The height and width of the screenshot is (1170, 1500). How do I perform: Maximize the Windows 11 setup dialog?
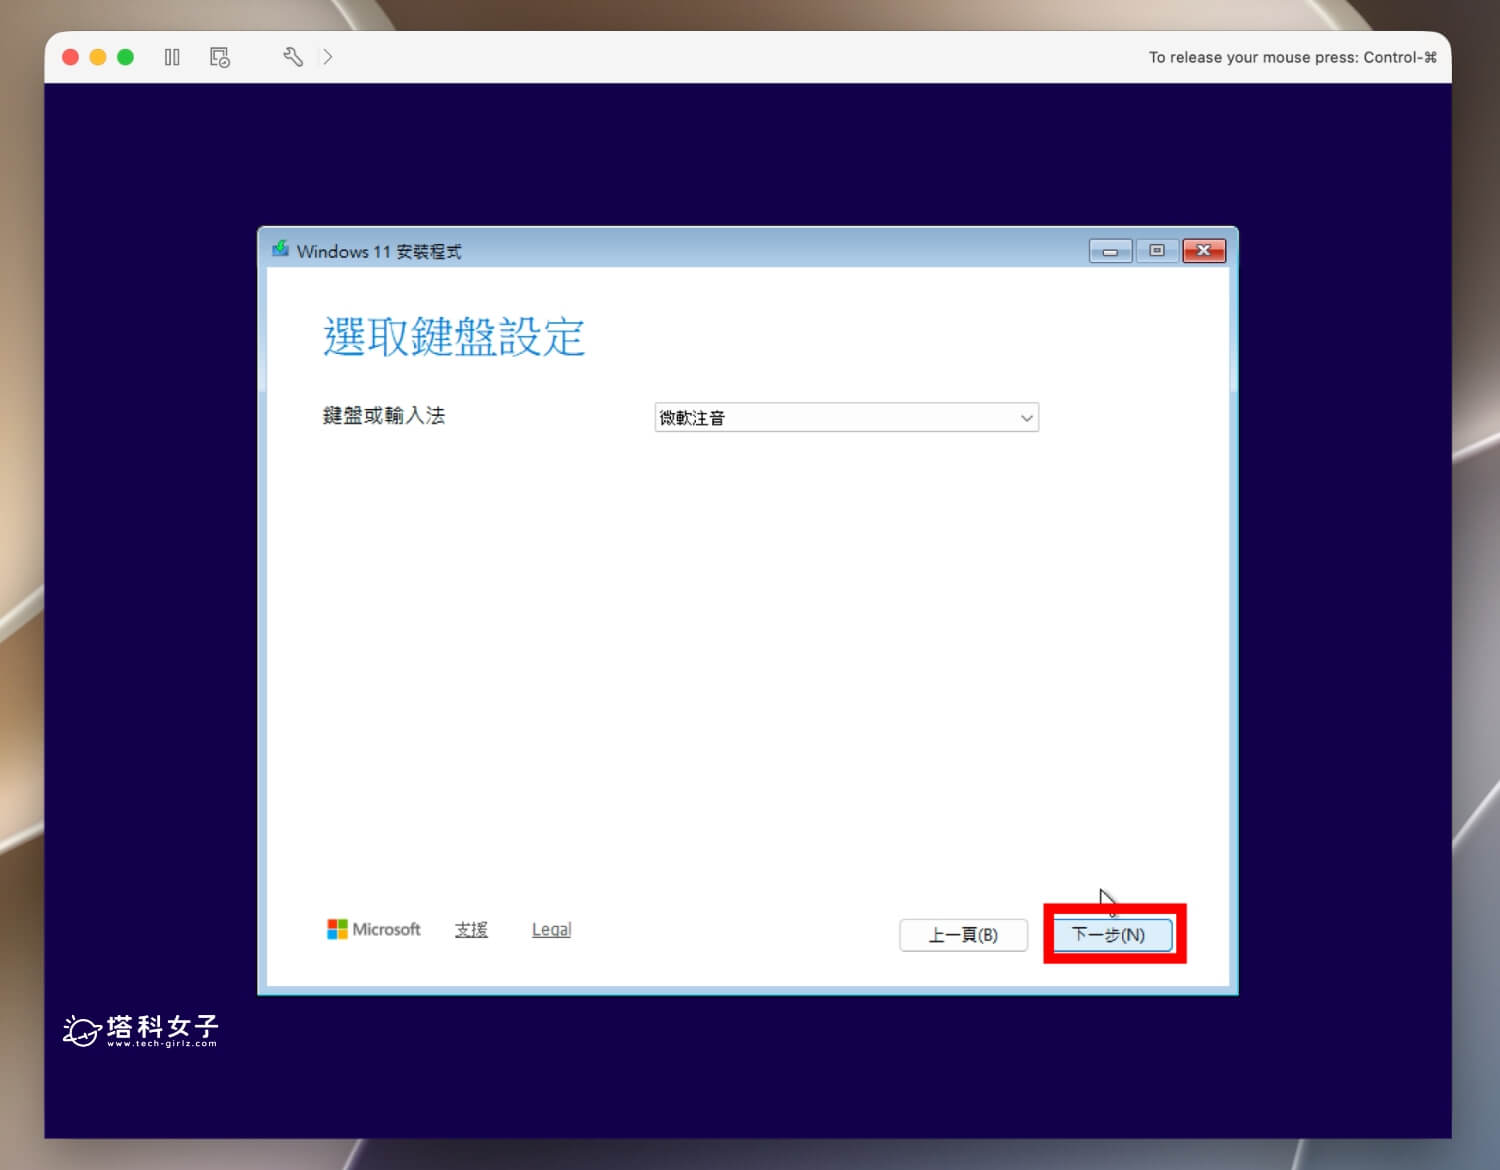[x=1157, y=251]
